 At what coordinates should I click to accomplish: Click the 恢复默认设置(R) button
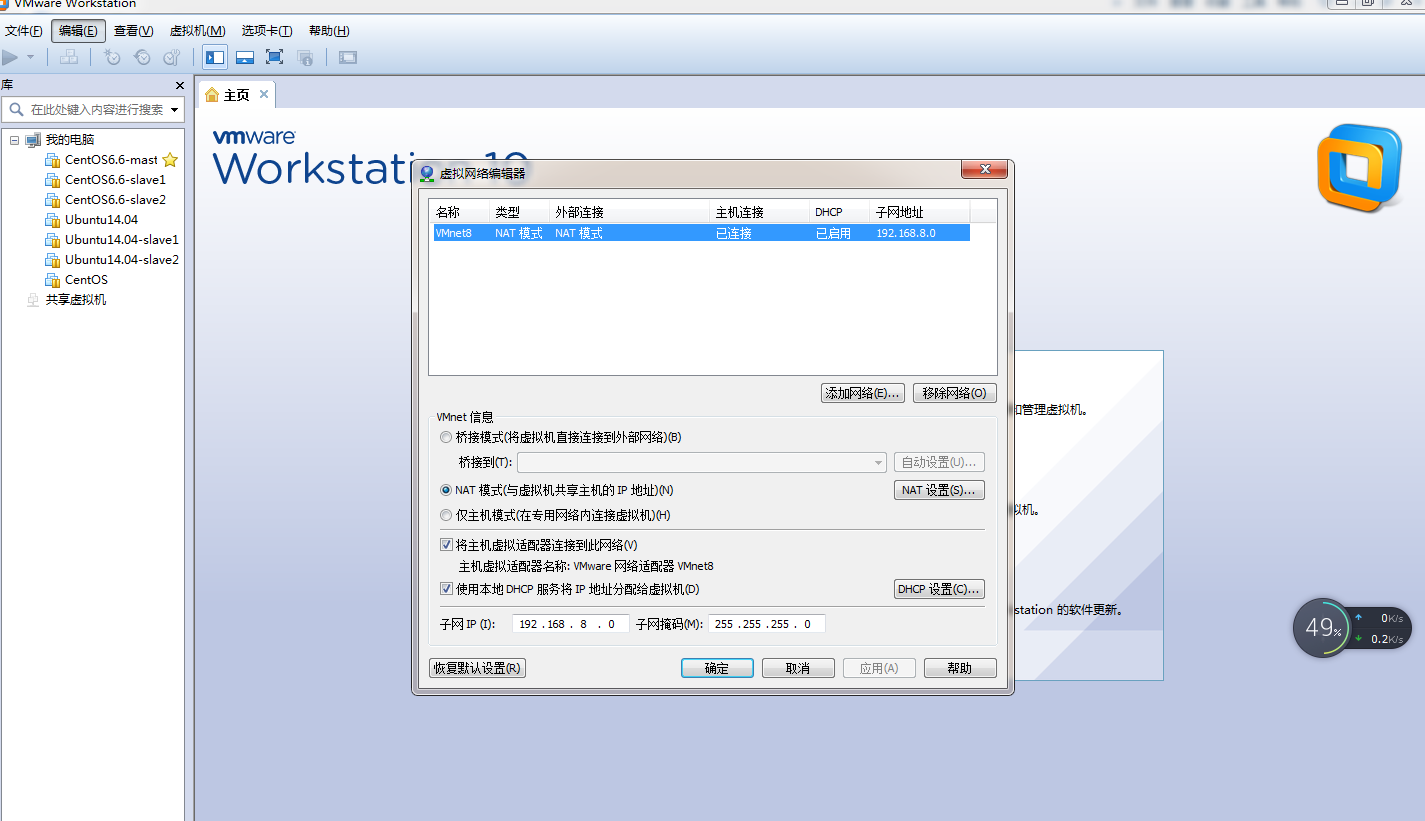click(x=477, y=668)
